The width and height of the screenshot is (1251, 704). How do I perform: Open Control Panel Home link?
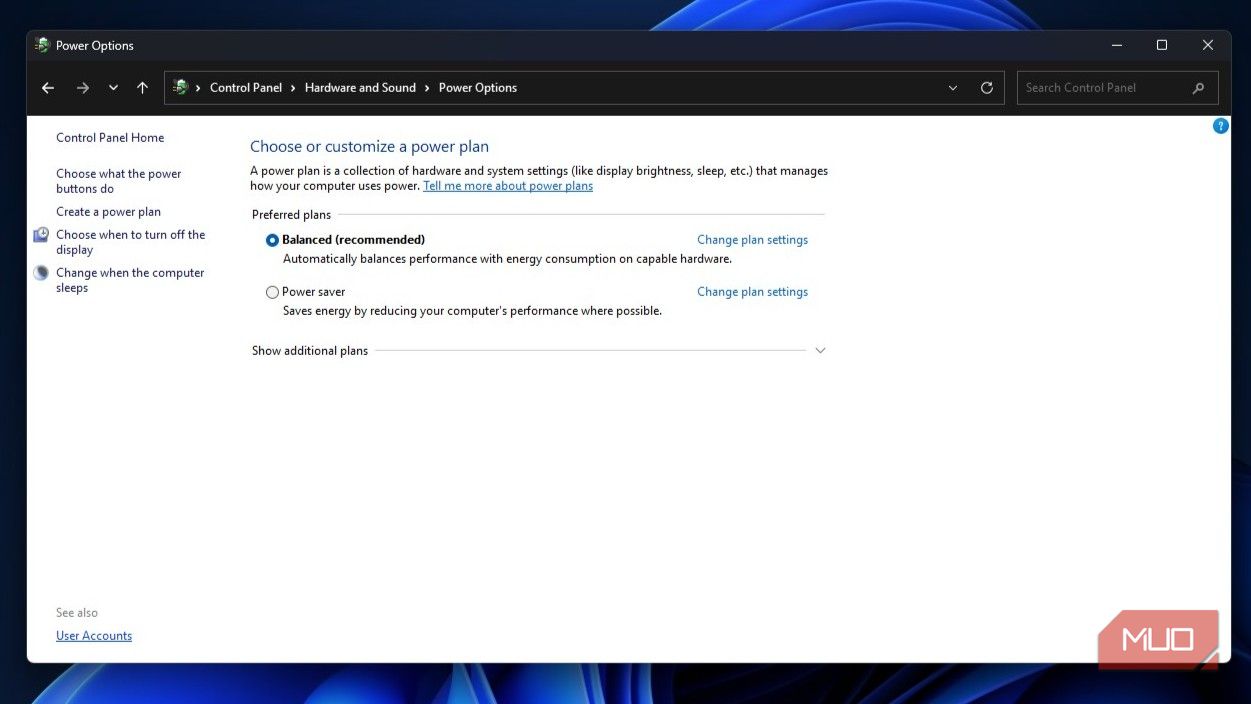110,138
